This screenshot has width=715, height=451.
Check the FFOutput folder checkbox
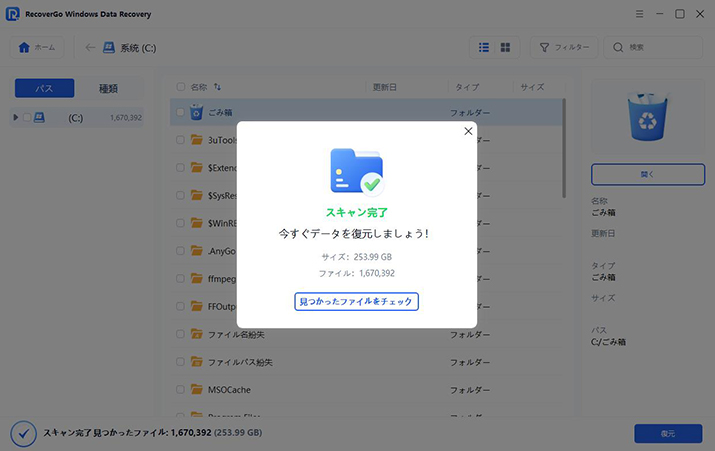click(181, 306)
